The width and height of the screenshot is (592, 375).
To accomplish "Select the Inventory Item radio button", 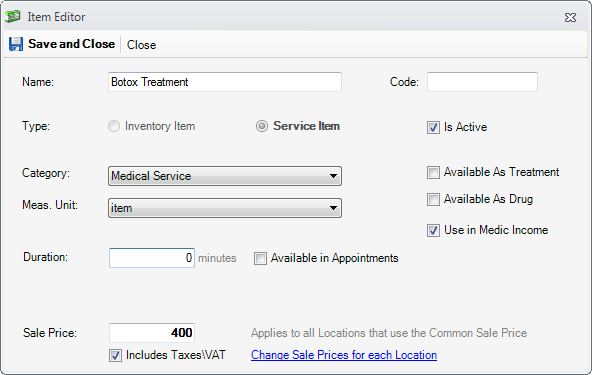I will click(114, 126).
